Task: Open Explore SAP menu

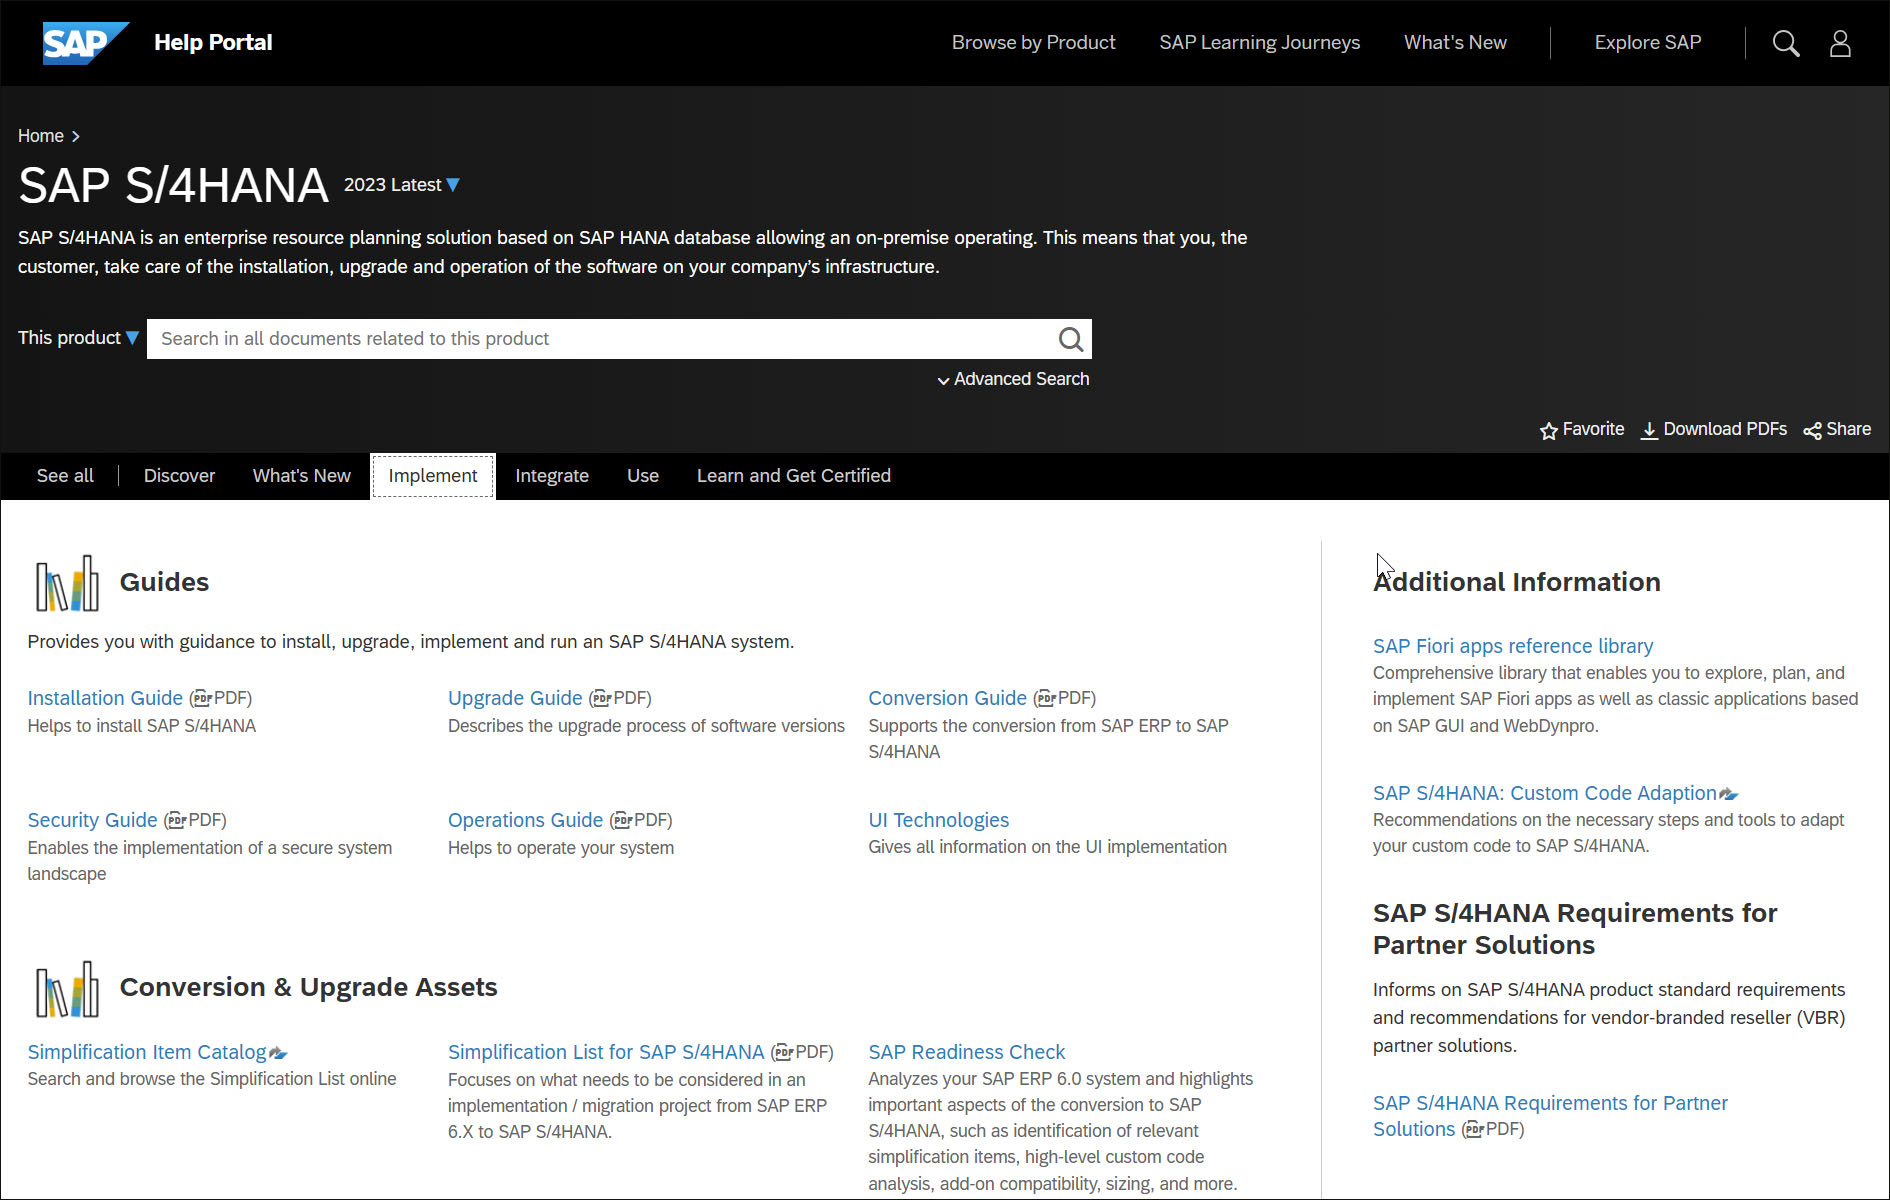Action: (x=1647, y=43)
